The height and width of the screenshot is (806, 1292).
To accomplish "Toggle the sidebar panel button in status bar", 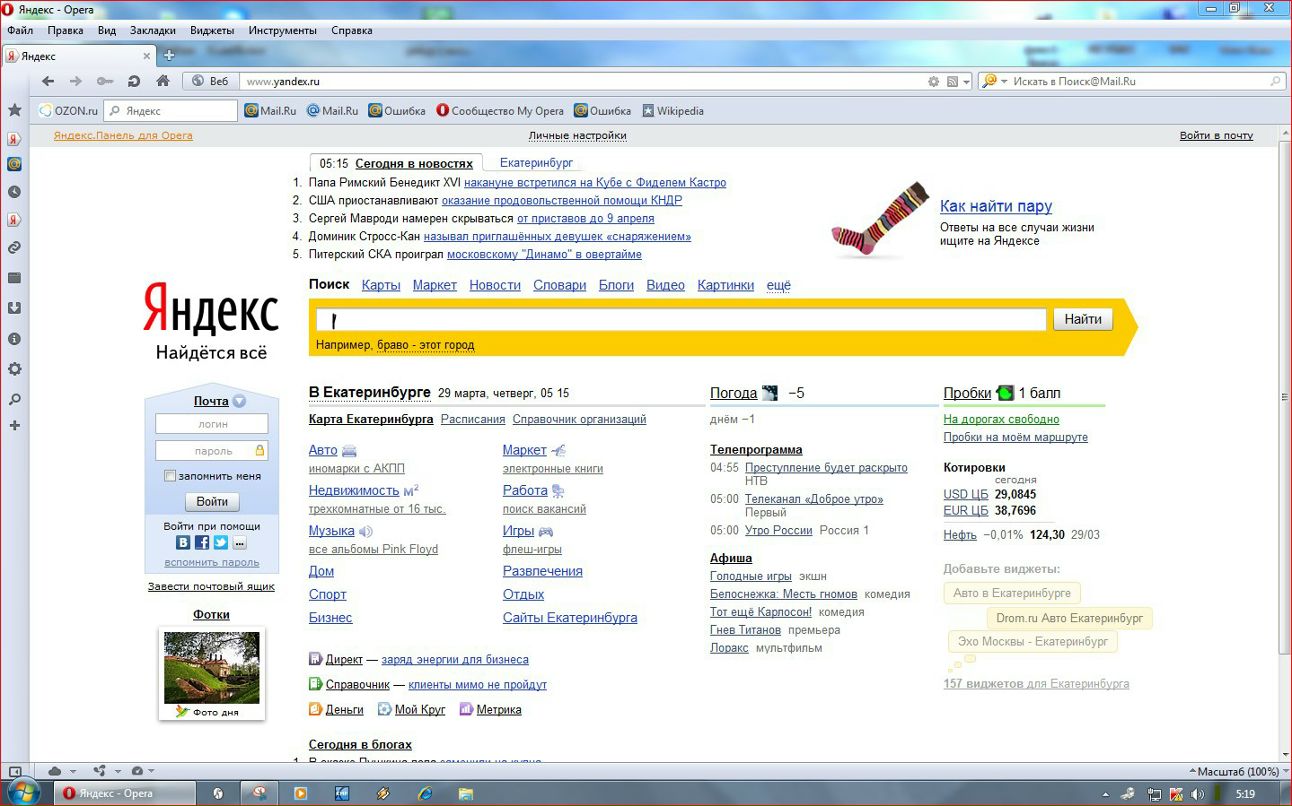I will point(14,771).
